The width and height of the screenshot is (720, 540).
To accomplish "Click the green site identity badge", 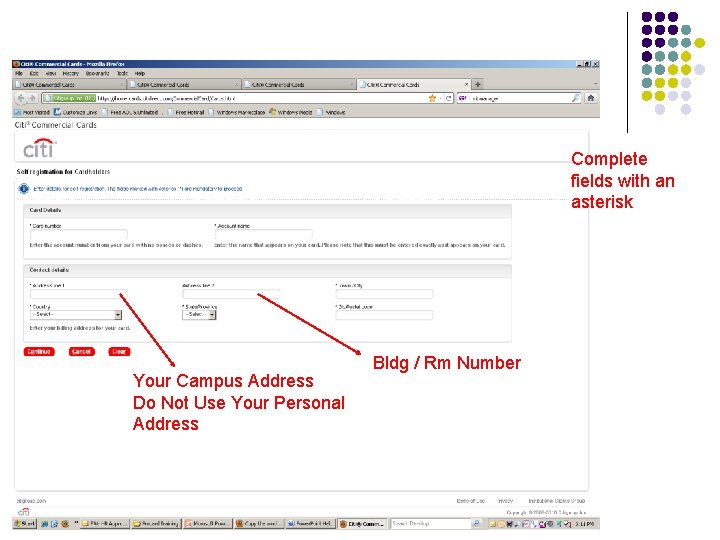I will [69, 98].
